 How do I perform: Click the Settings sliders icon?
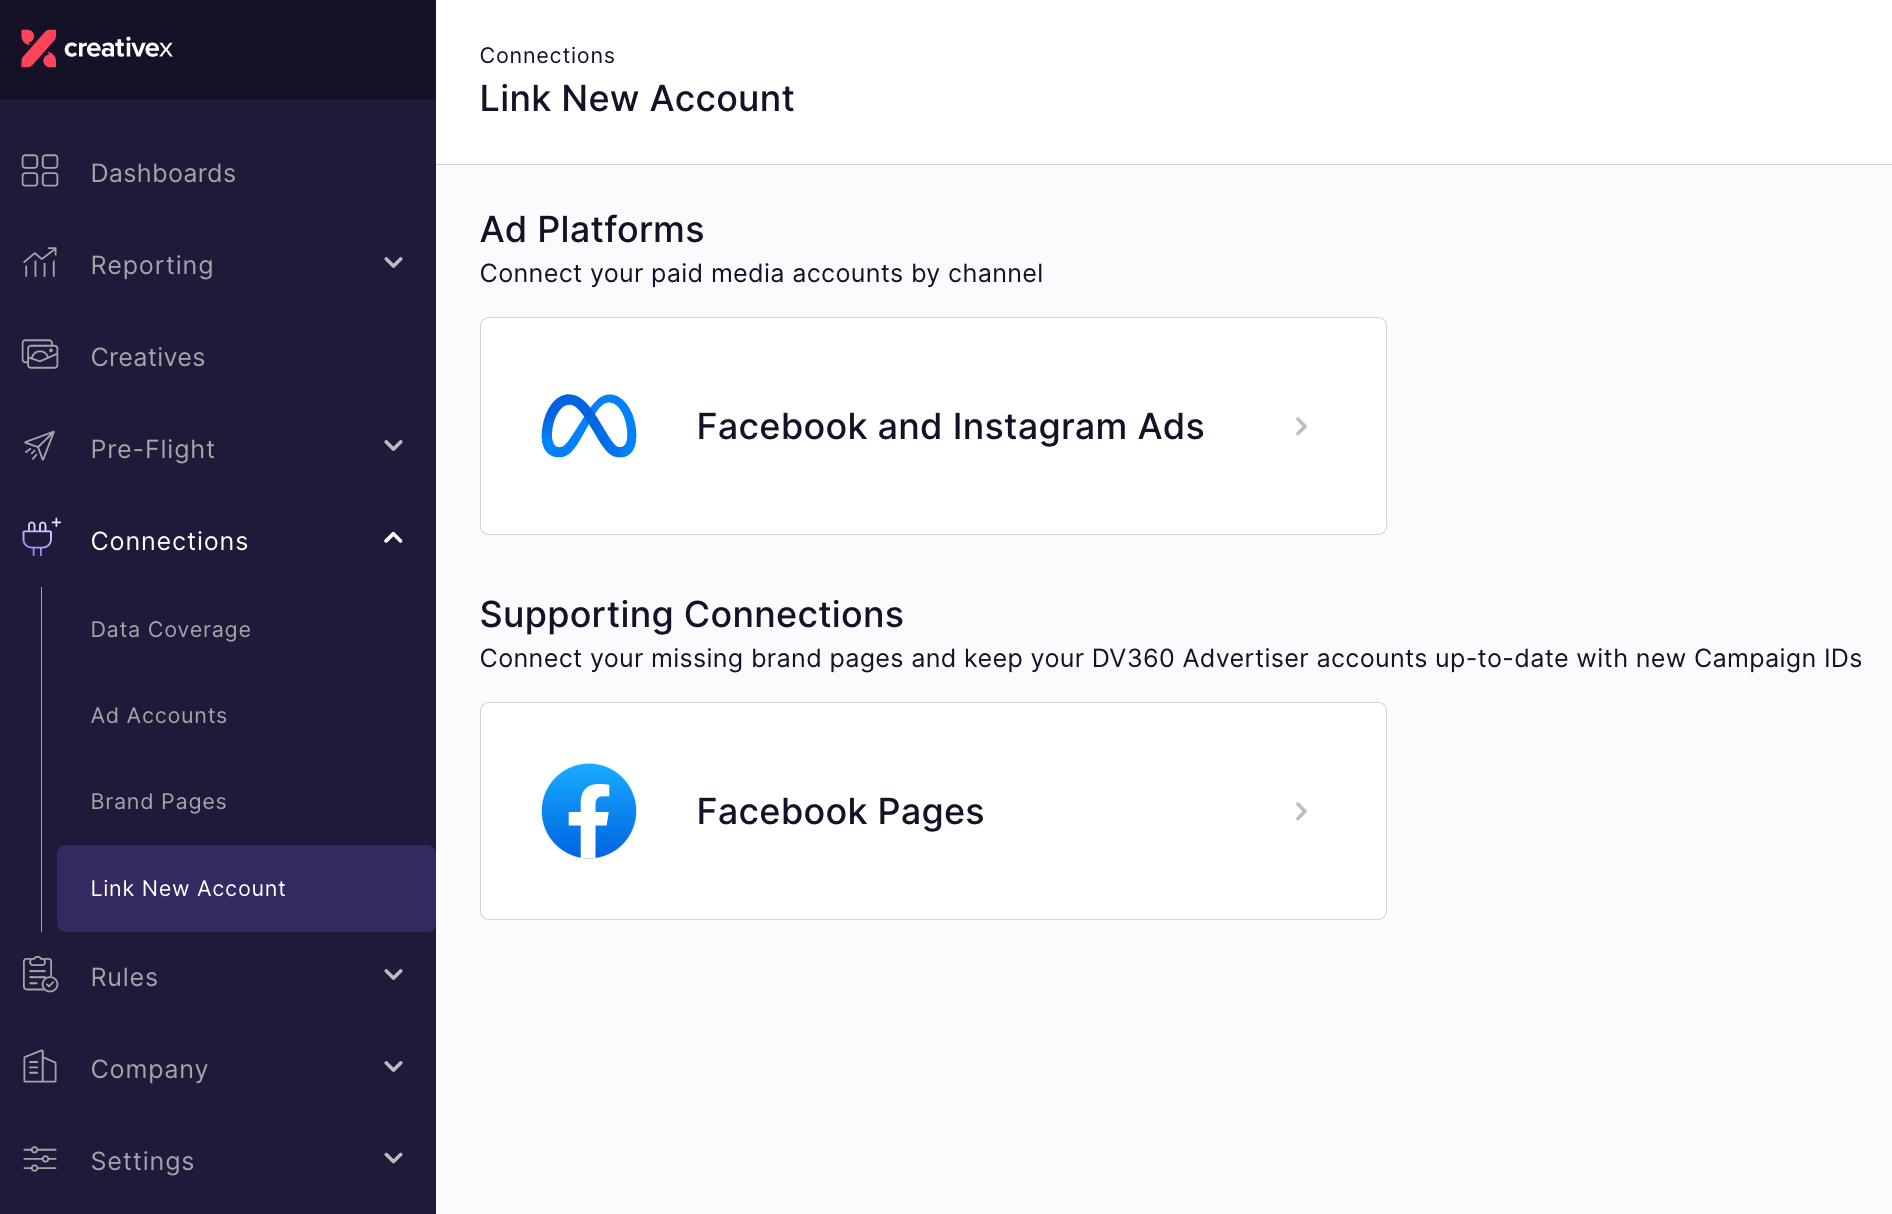click(x=40, y=1159)
